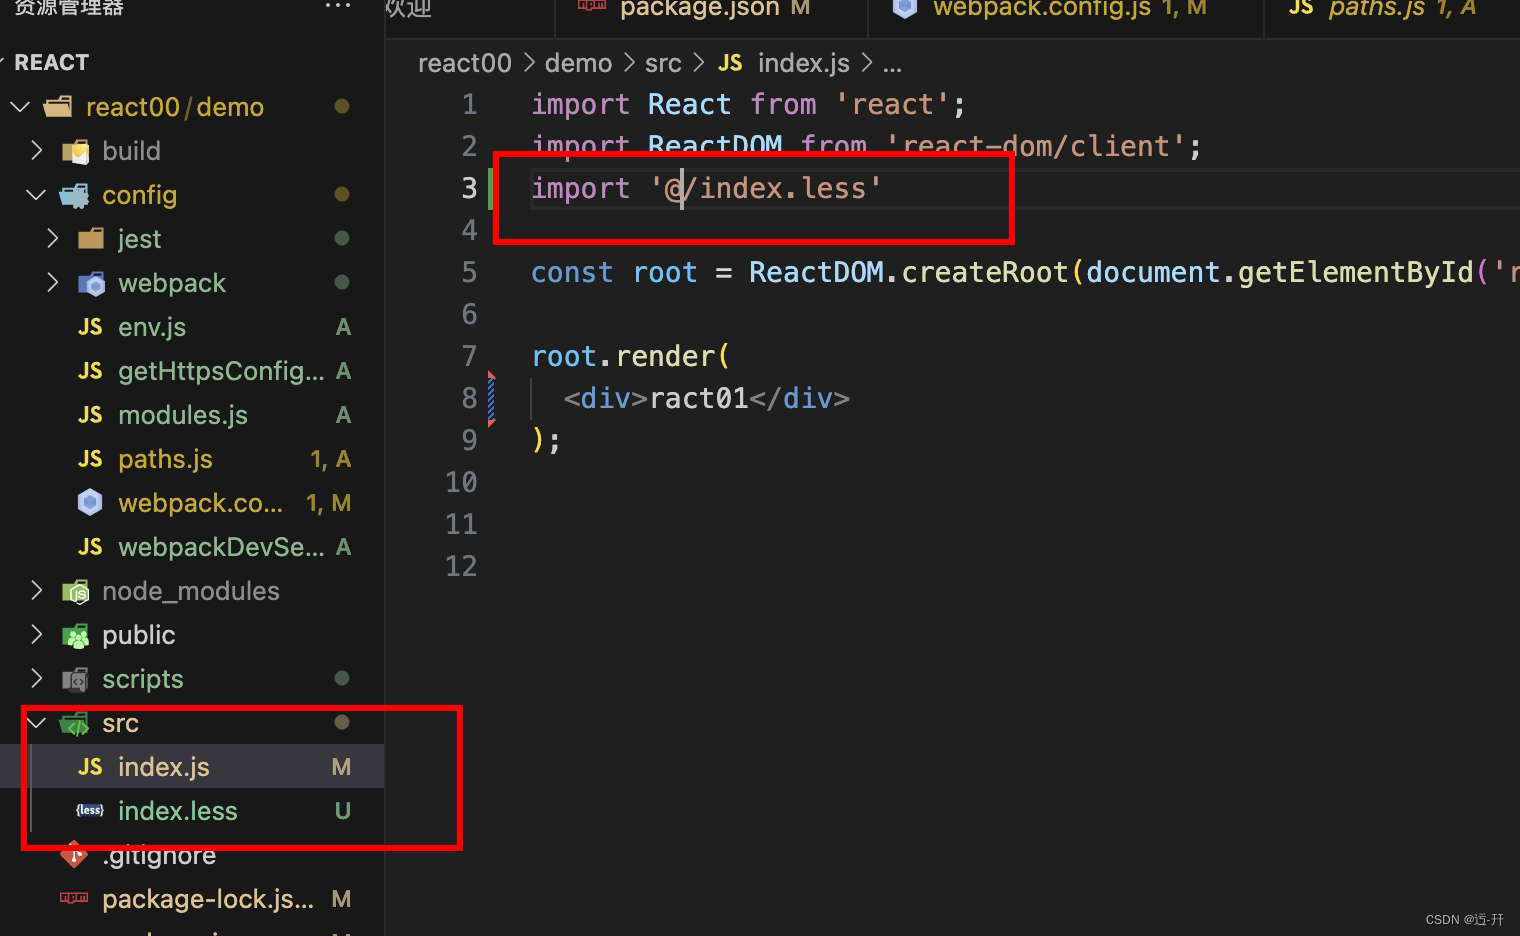1520x936 pixels.
Task: Click the jest folder icon
Action: point(91,239)
